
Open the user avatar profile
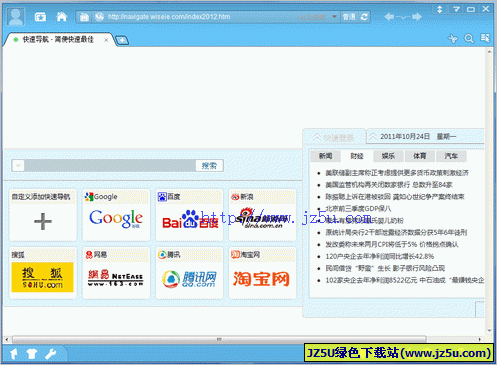pos(16,17)
